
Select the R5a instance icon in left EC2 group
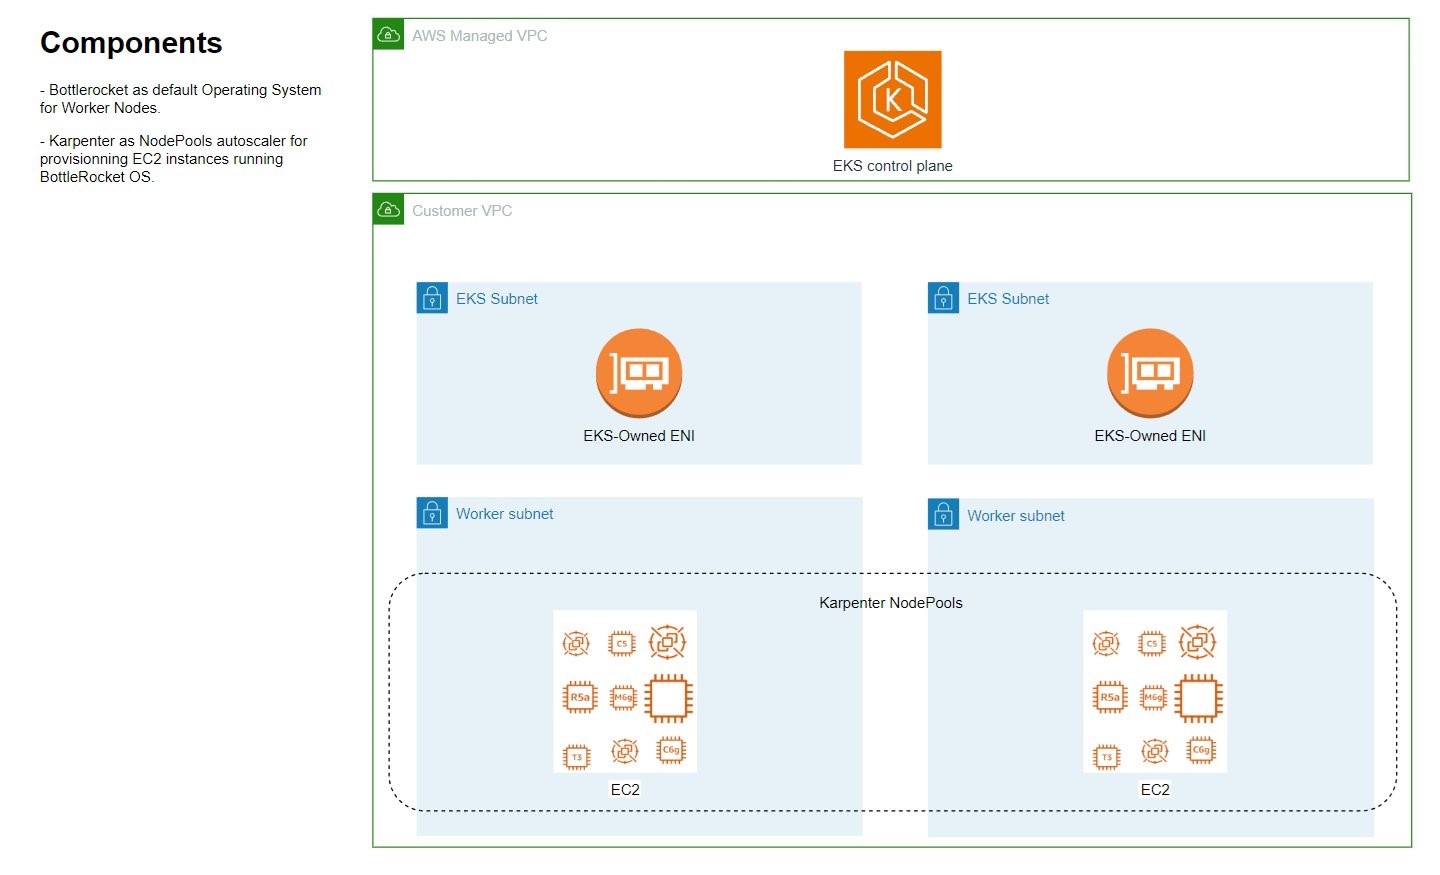(580, 697)
